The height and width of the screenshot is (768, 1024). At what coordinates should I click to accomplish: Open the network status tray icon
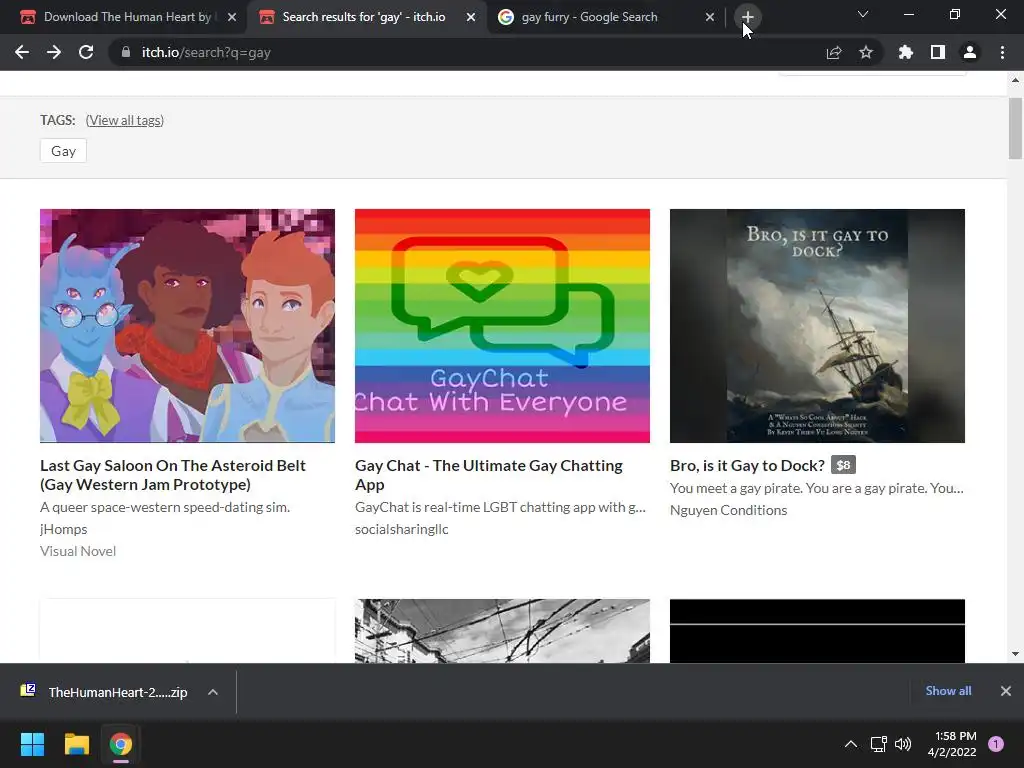(x=878, y=744)
